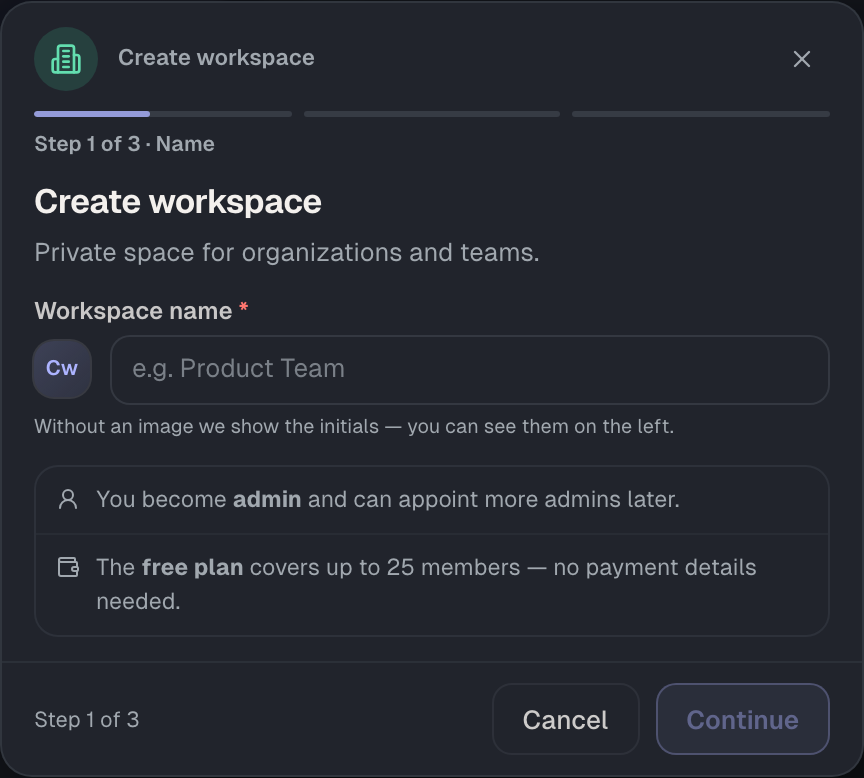Cancel workspace creation
The height and width of the screenshot is (778, 864).
click(x=566, y=719)
